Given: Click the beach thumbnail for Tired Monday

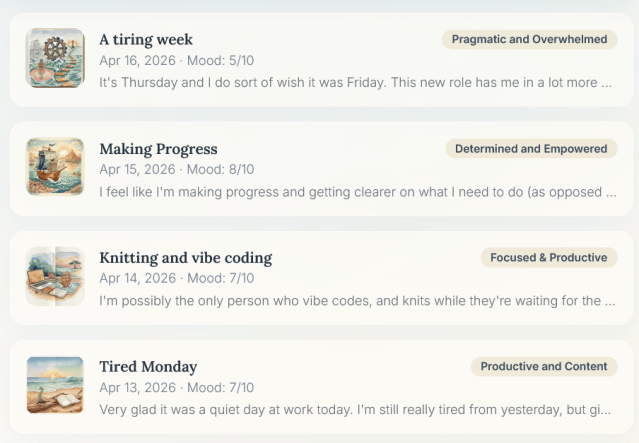Looking at the screenshot, I should click(55, 385).
